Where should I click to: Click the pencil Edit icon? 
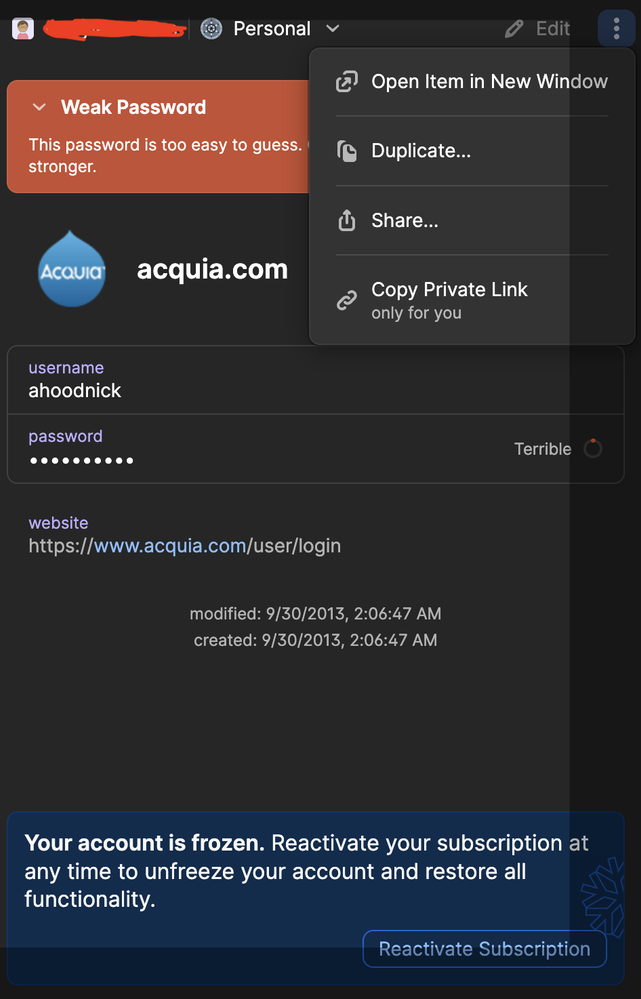coord(514,29)
